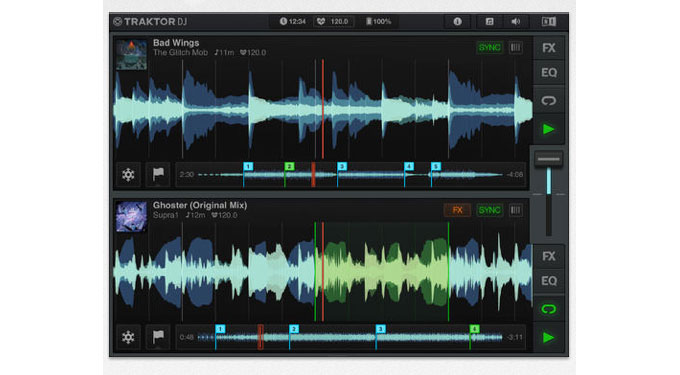Viewport: 680px width, 375px height.
Task: Jump to cue point 1 in Ghoster
Action: [x=220, y=329]
